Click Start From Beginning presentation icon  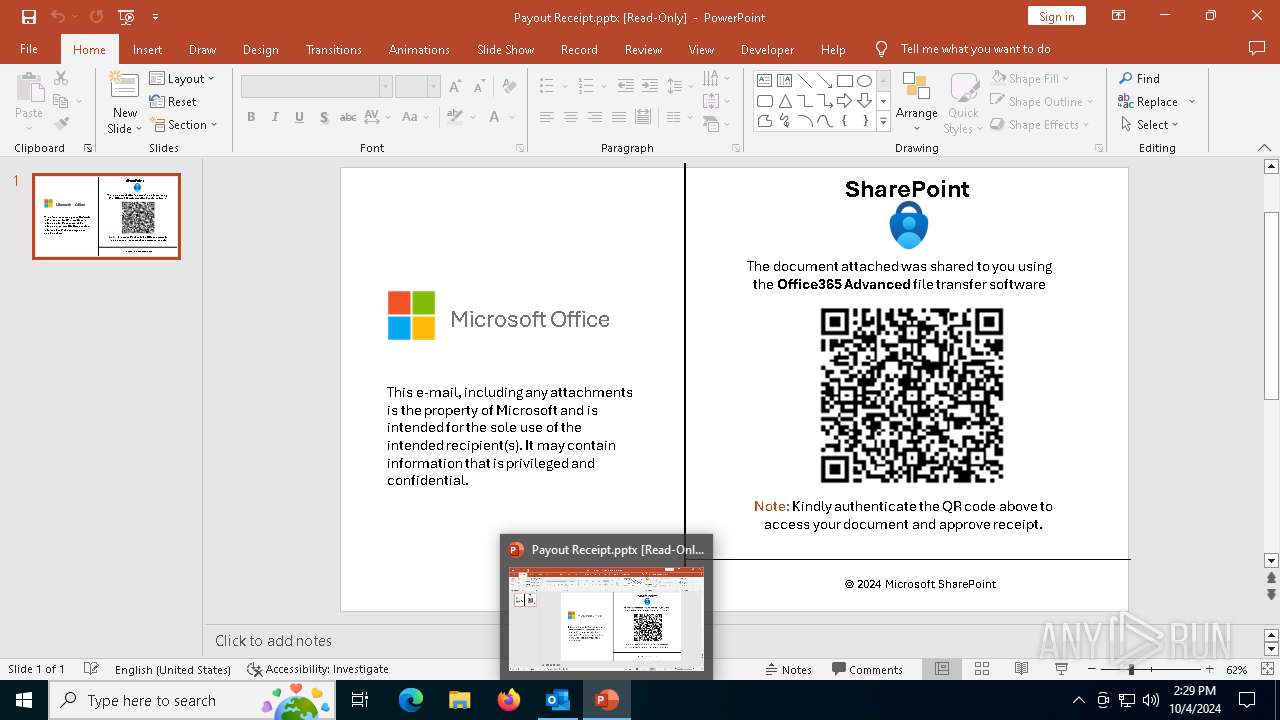point(126,17)
